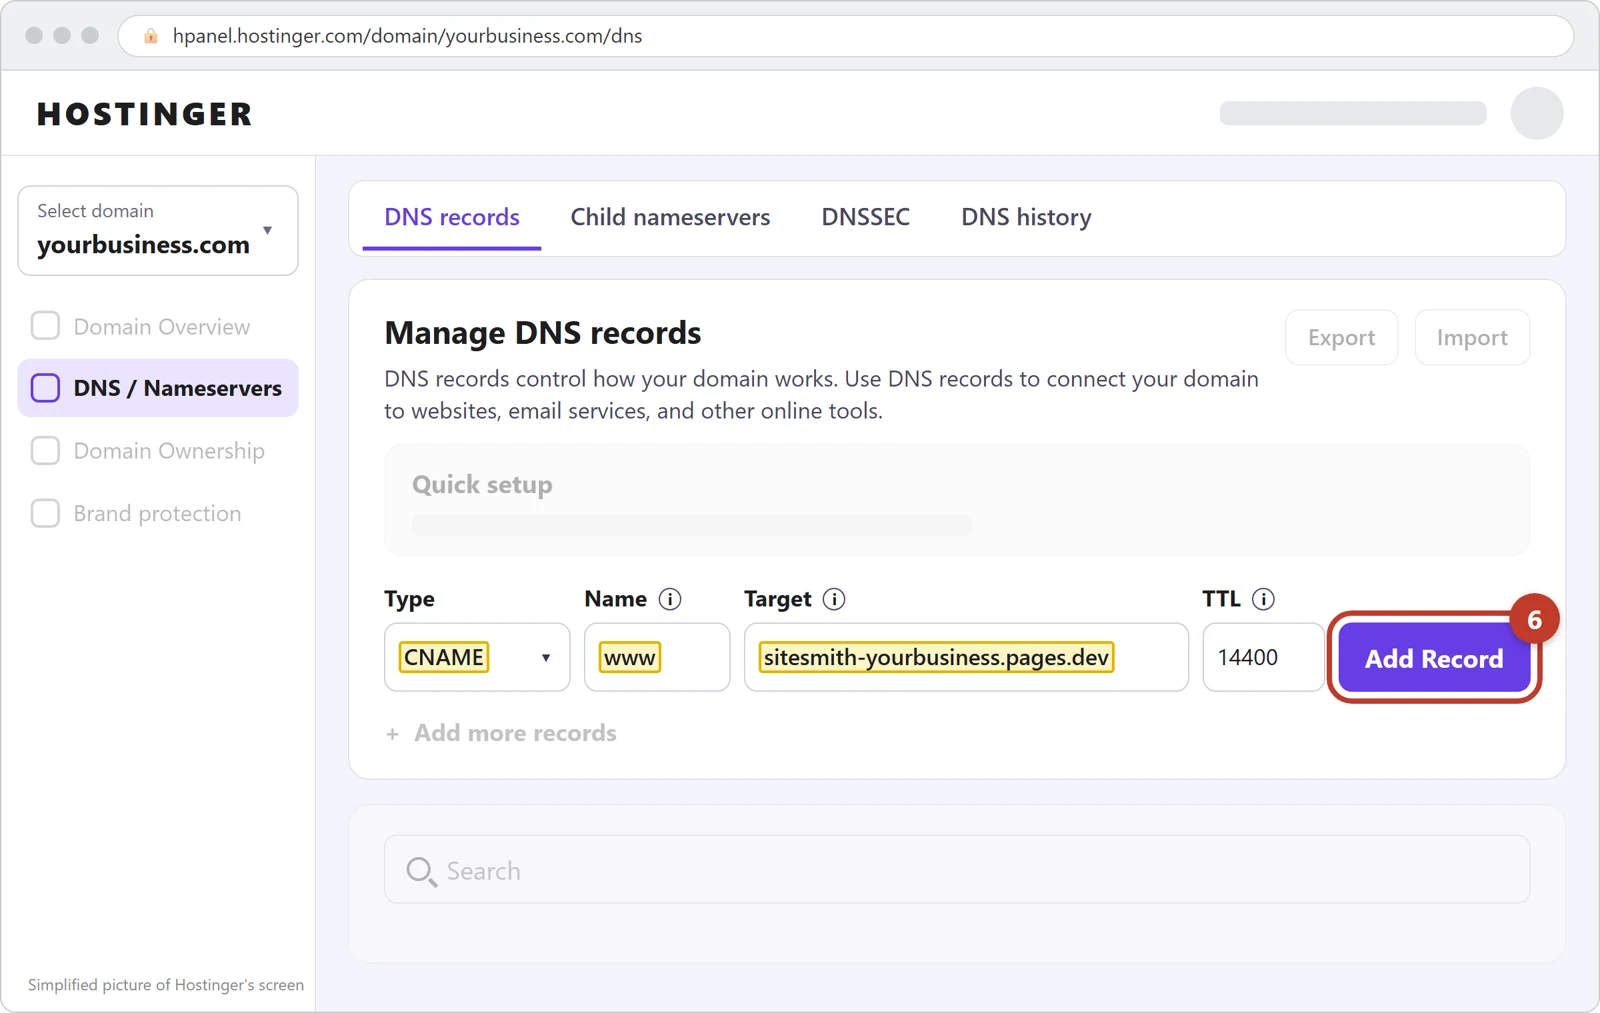Click the Add Record button
1600x1013 pixels.
1434,658
